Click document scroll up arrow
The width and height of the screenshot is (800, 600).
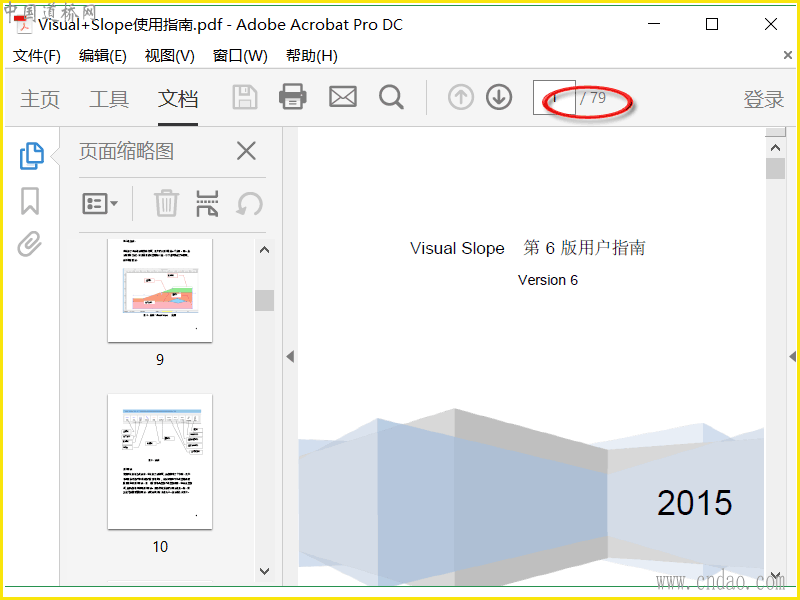point(776,148)
